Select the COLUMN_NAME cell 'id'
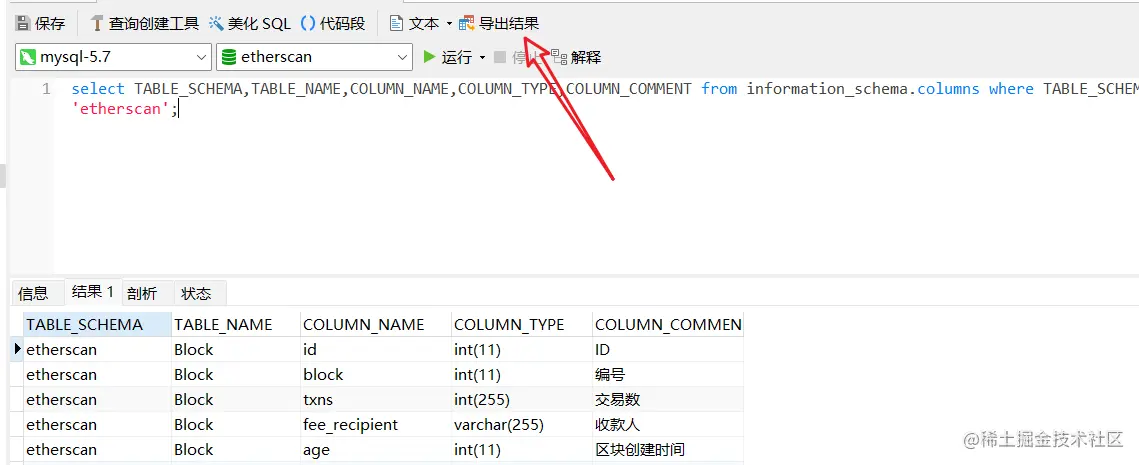Image resolution: width=1139 pixels, height=465 pixels. click(x=376, y=349)
